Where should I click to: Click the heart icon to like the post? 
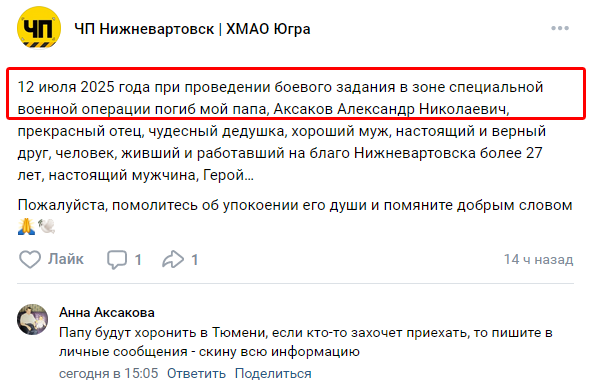(30, 259)
